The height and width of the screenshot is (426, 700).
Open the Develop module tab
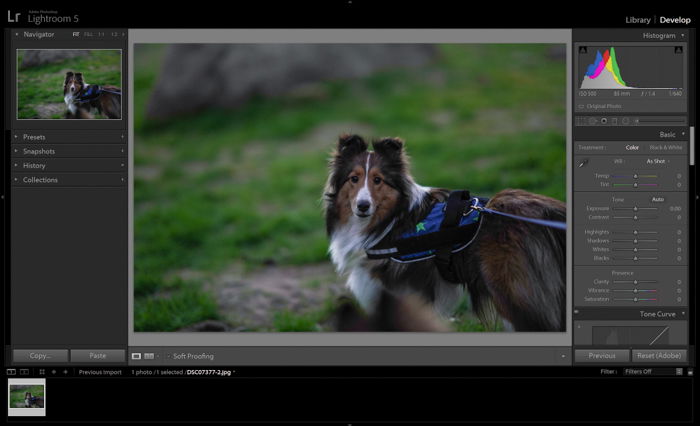pos(675,20)
